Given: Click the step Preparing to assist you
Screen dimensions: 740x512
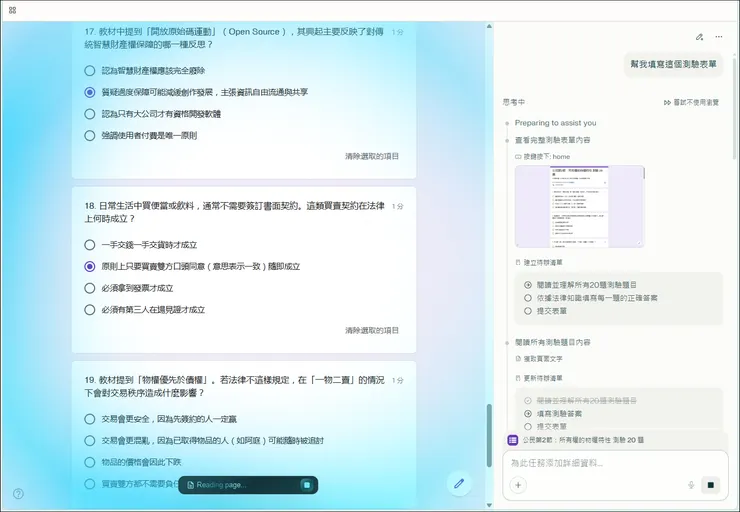Looking at the screenshot, I should pos(555,123).
